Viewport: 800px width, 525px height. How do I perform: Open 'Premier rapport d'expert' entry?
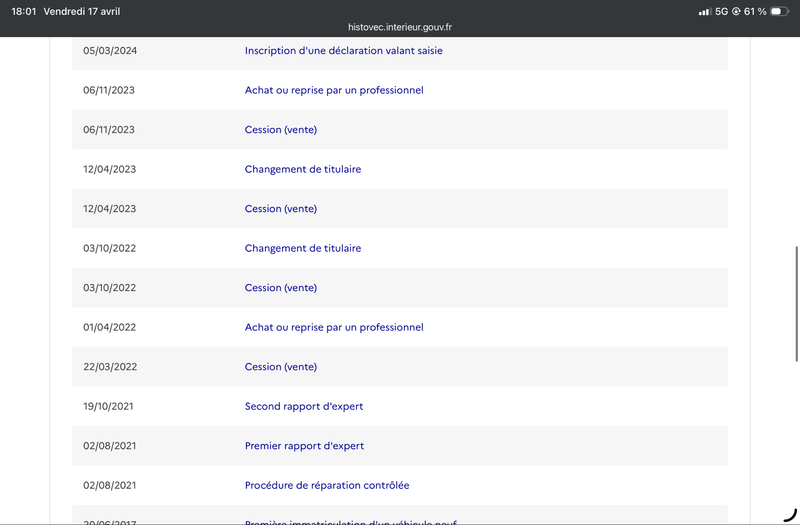point(304,446)
